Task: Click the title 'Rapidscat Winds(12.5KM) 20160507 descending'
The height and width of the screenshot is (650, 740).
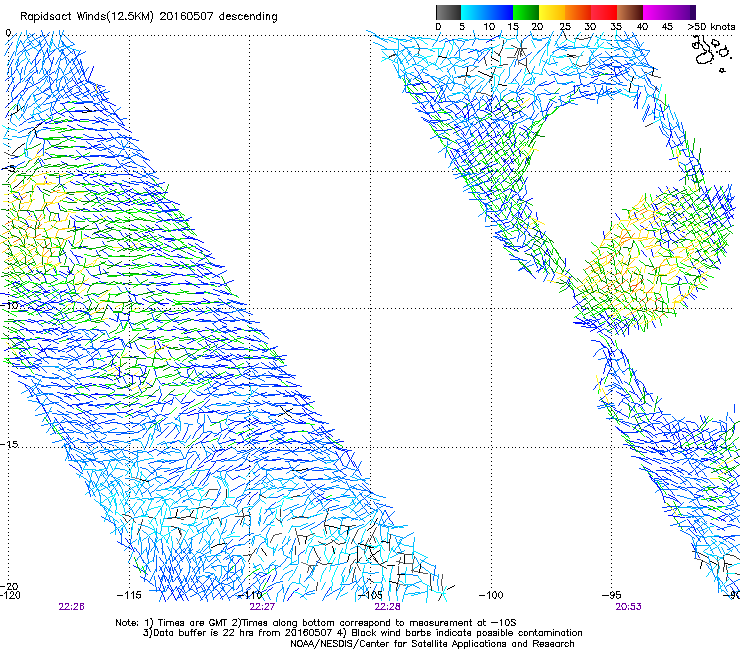Action: [149, 16]
